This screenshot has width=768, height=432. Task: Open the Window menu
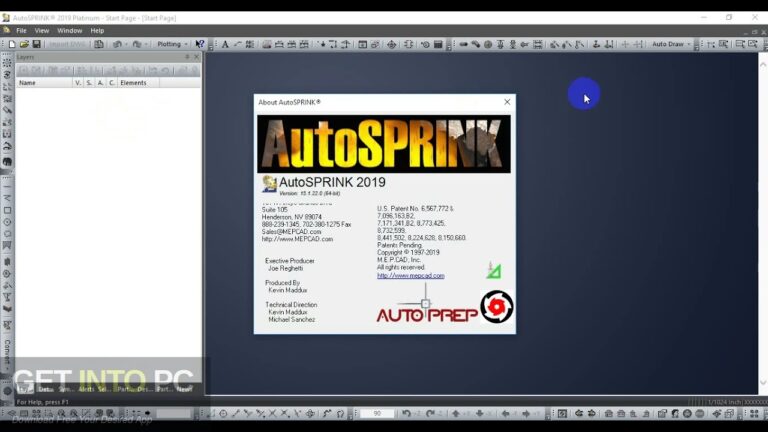(70, 30)
